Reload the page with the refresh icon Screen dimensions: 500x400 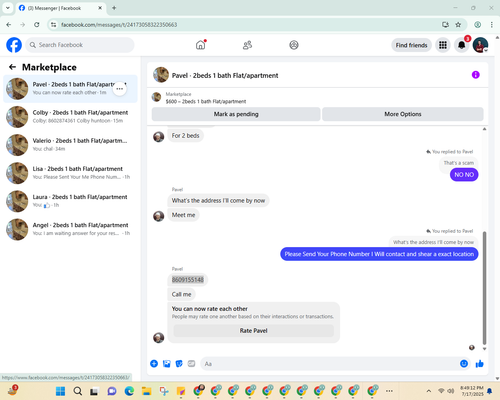pyautogui.click(x=37, y=25)
